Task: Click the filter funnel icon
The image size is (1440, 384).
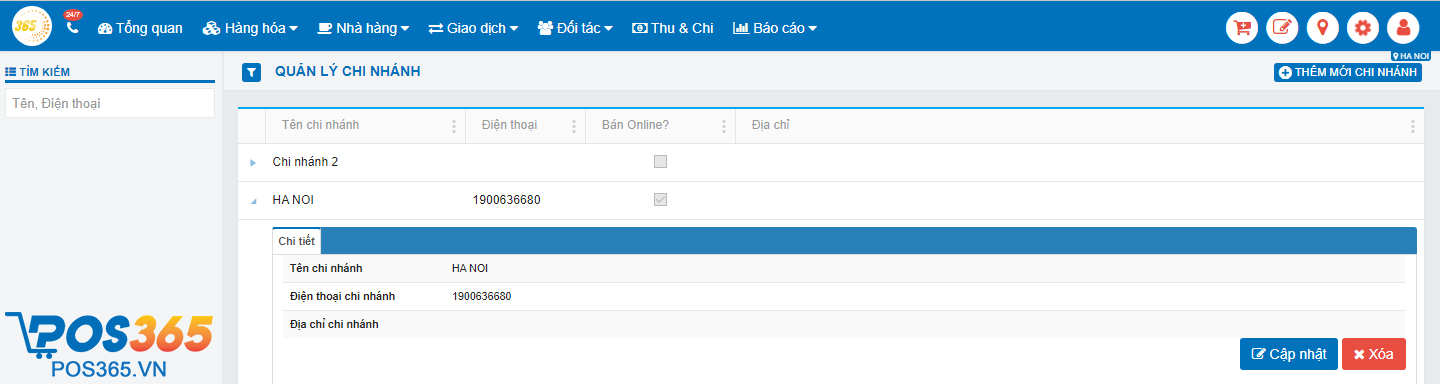Action: 252,72
